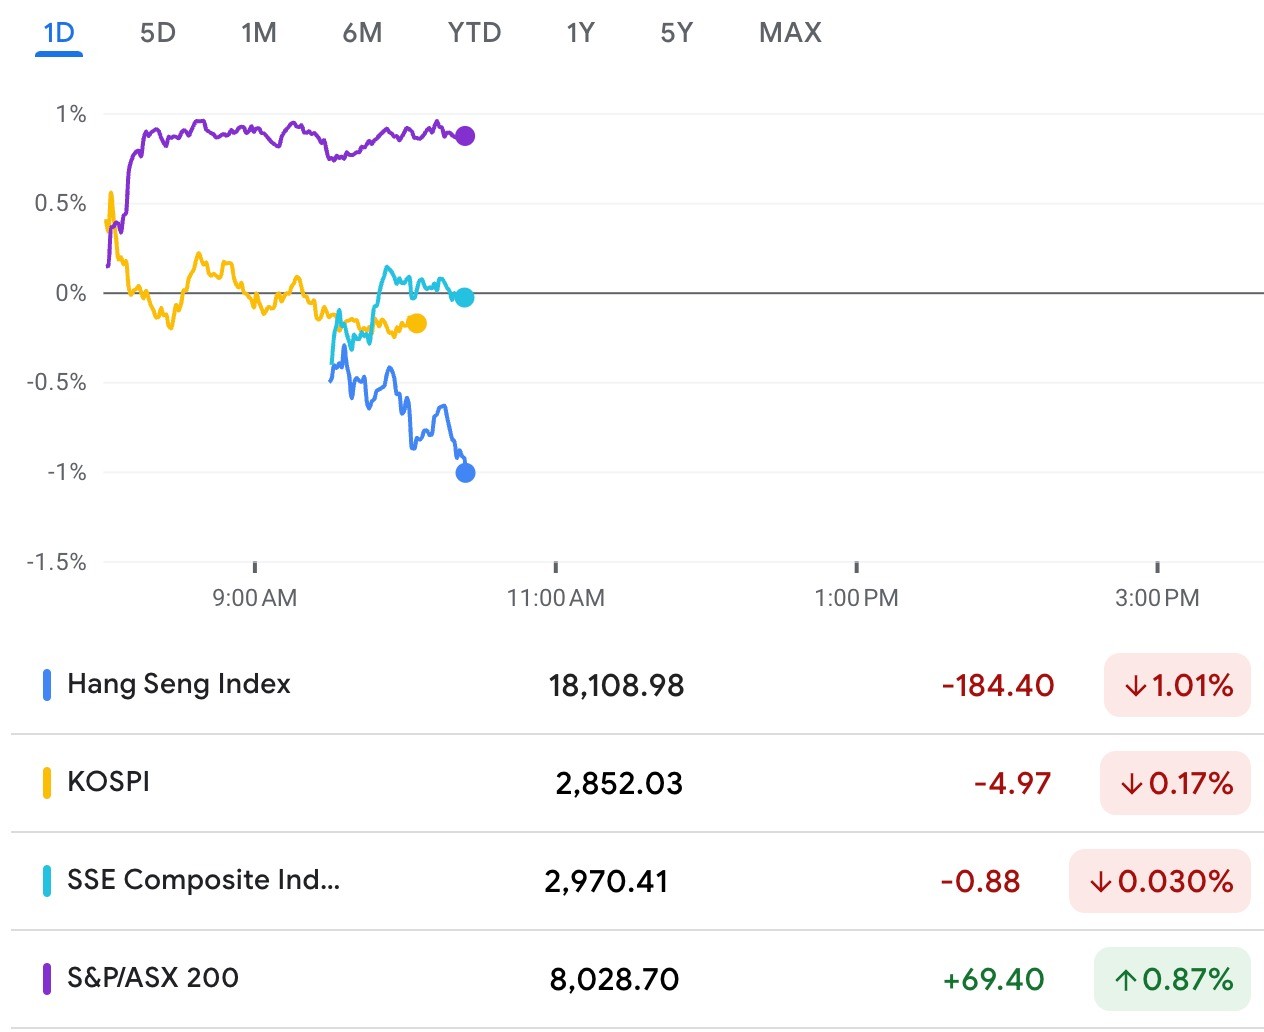Click the Hang Seng price 18,108.98
The image size is (1264, 1032).
[616, 685]
